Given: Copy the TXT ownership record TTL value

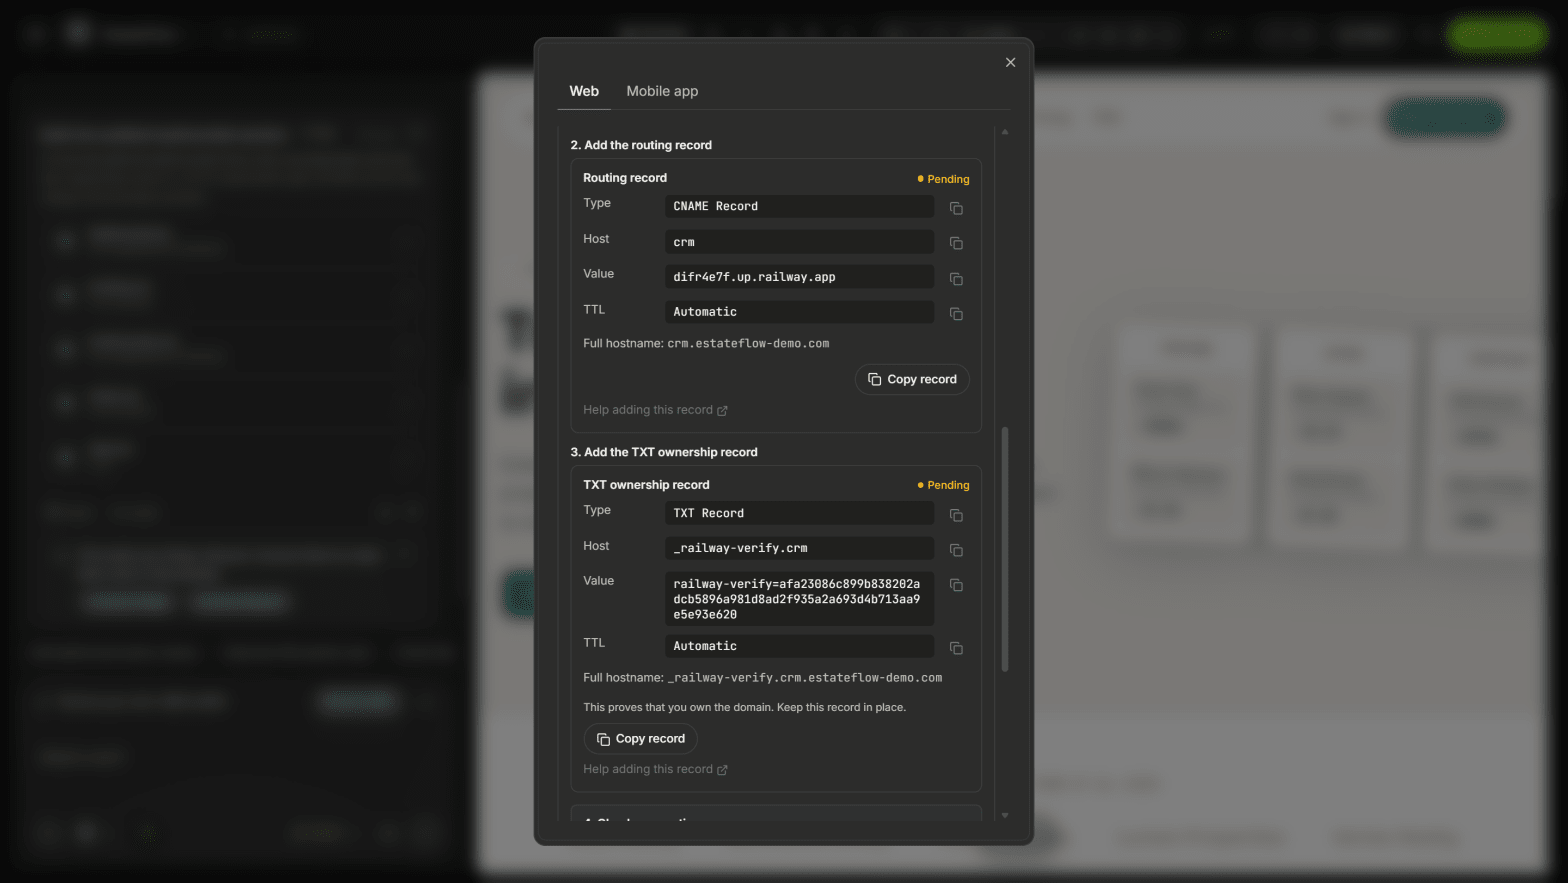Looking at the screenshot, I should point(956,648).
